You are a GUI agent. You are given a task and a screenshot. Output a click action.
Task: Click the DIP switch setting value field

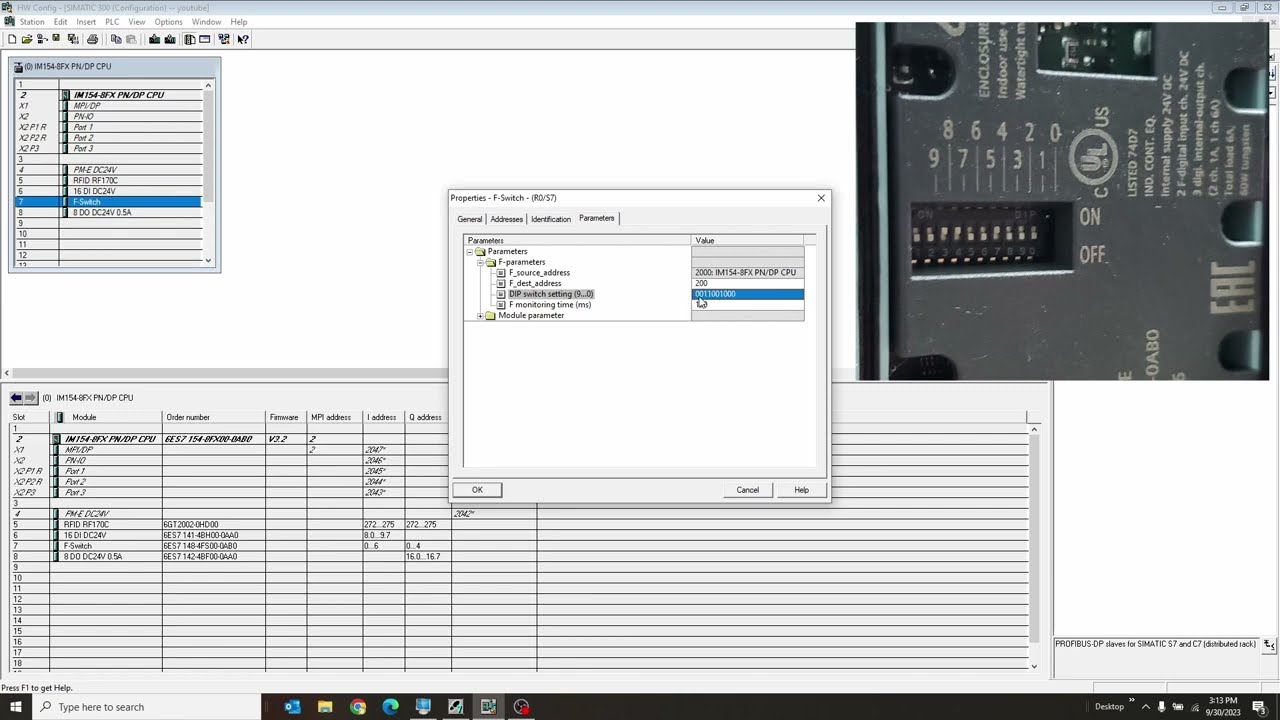click(x=748, y=294)
